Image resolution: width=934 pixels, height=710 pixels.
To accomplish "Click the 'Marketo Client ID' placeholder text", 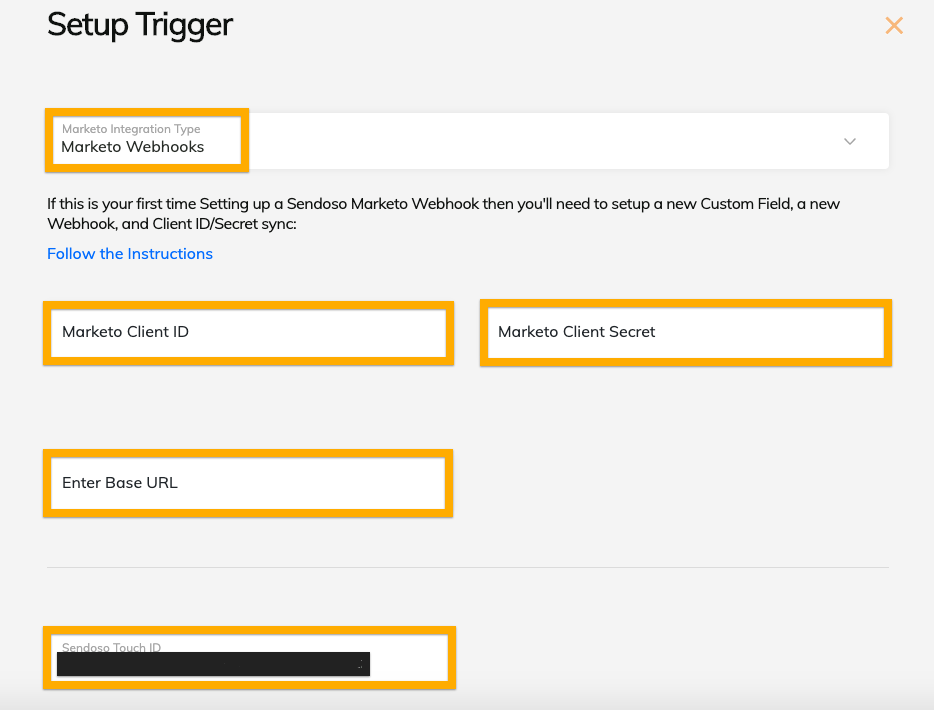I will click(125, 332).
